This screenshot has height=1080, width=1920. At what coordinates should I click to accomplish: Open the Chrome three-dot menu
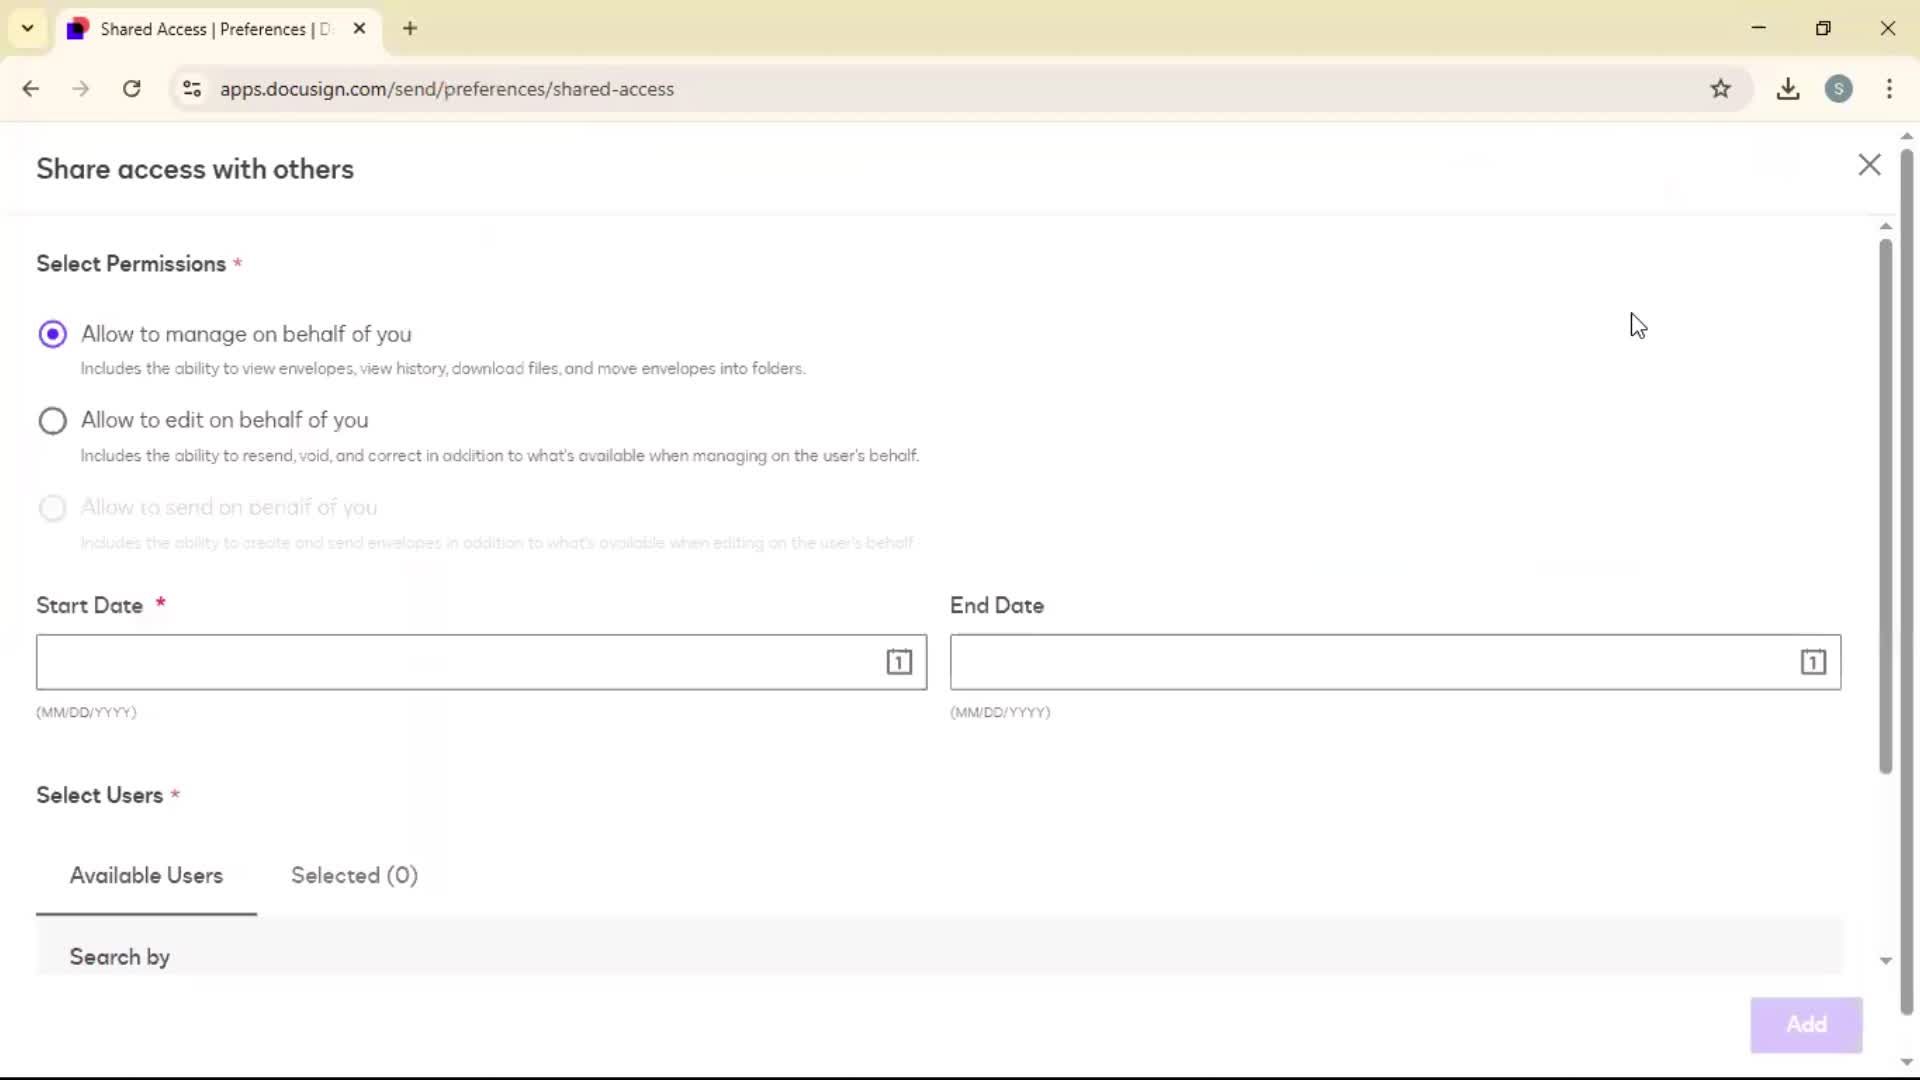coord(1889,89)
